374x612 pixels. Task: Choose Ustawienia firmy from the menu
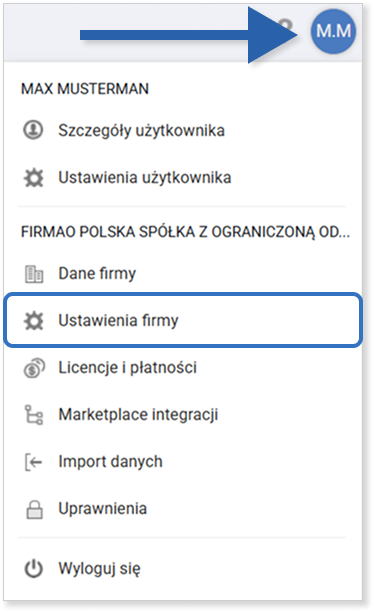[x=183, y=320]
